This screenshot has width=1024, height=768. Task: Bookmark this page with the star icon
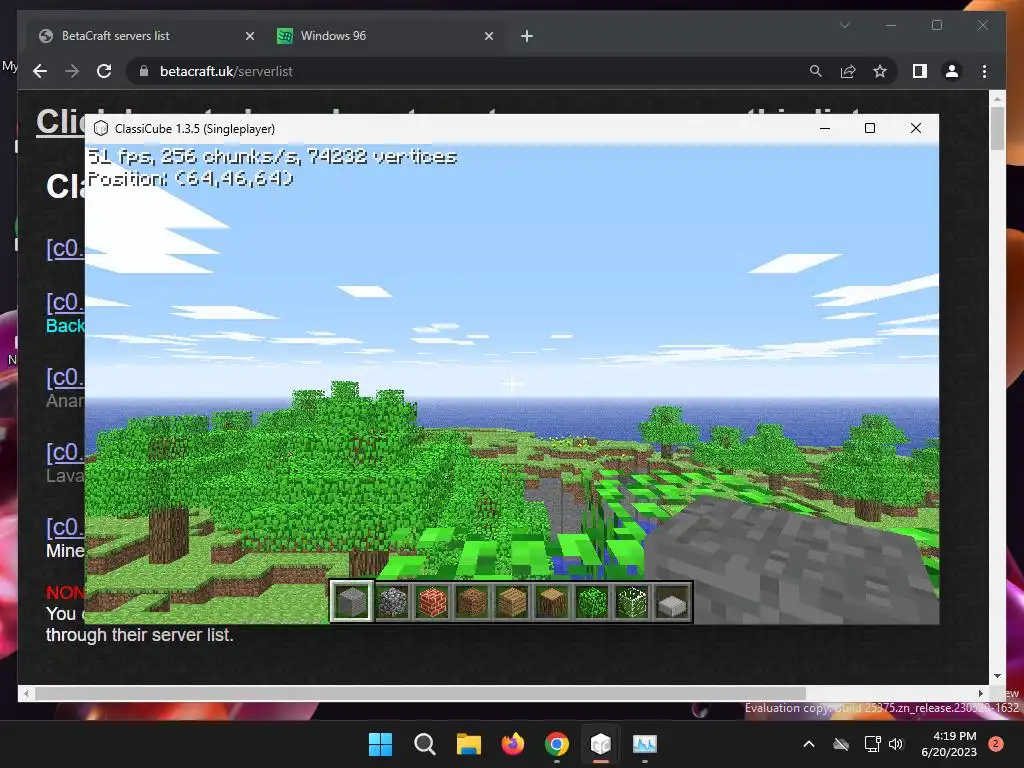tap(880, 71)
